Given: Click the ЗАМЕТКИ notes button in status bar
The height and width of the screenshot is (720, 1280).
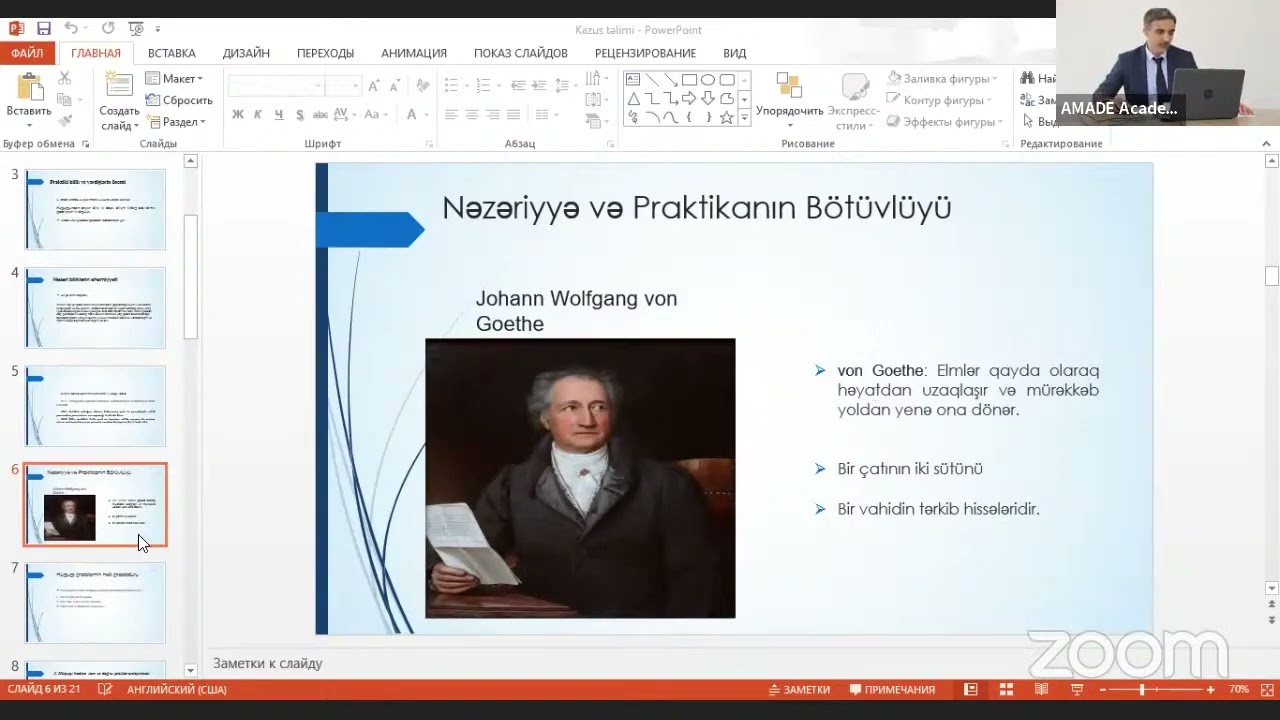Looking at the screenshot, I should 799,690.
